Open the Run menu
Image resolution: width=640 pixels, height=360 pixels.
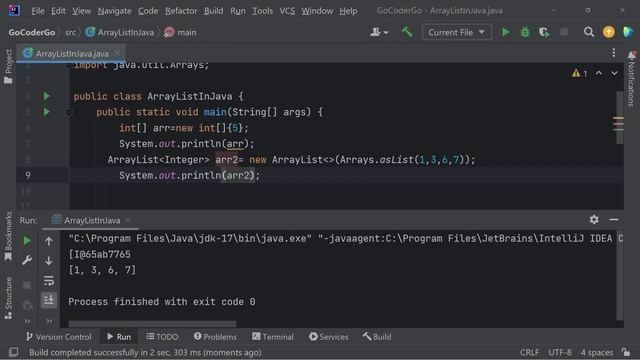[238, 11]
